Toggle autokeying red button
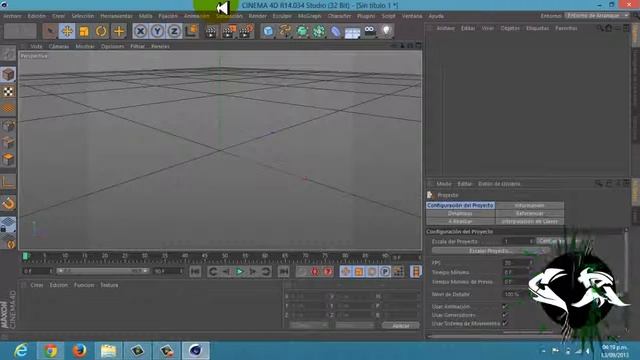The image size is (640, 360). coord(315,271)
